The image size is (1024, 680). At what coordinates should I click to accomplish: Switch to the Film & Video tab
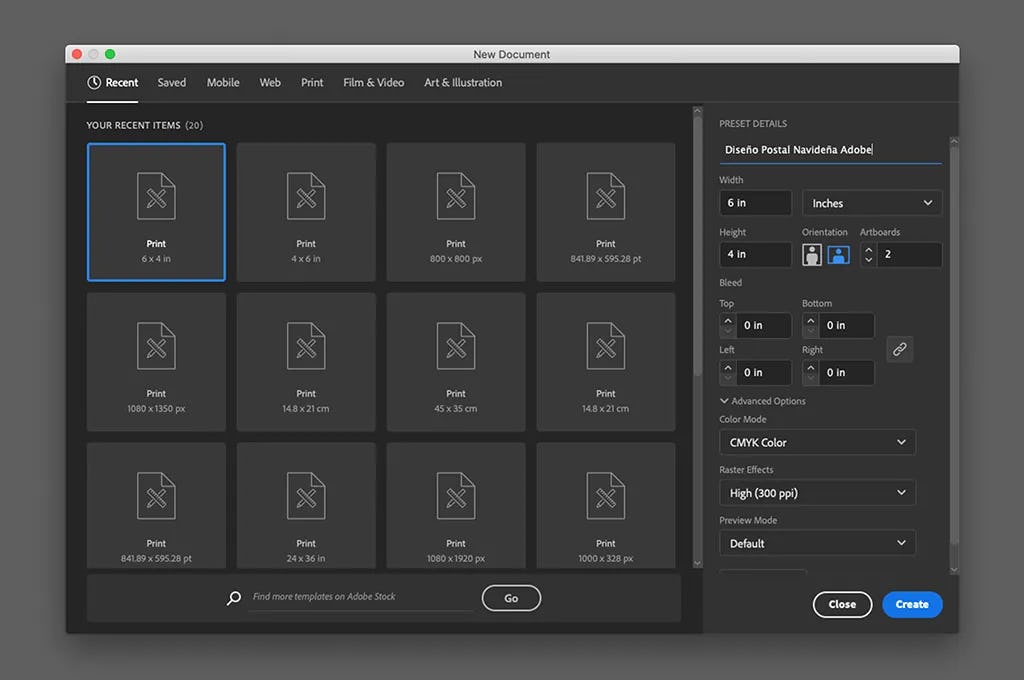click(x=373, y=82)
